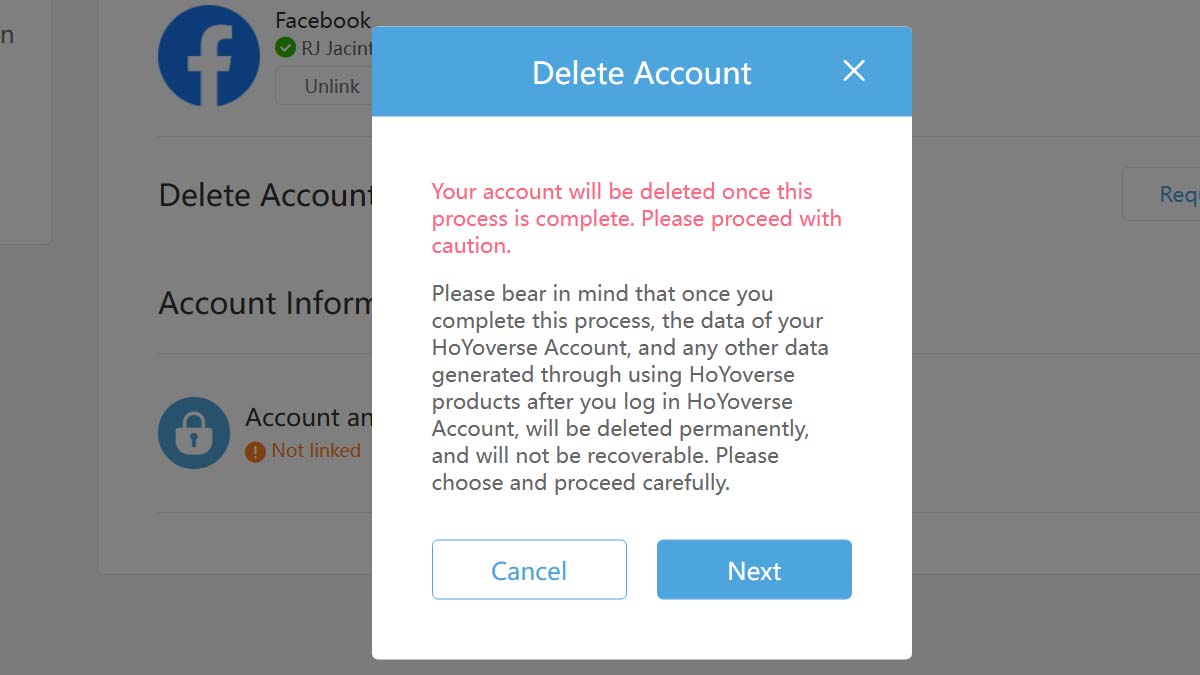Click the cut-off left sidebar item
Image resolution: width=1200 pixels, height=675 pixels.
(x=8, y=35)
